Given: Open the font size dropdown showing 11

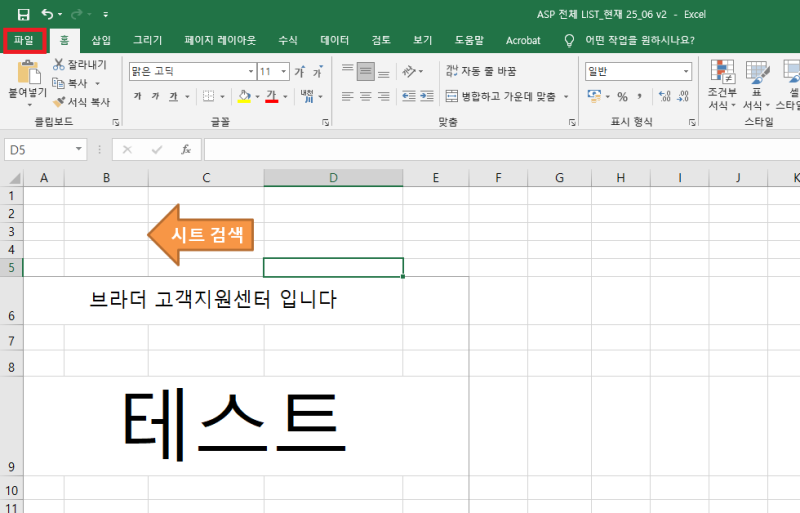Looking at the screenshot, I should click(284, 71).
